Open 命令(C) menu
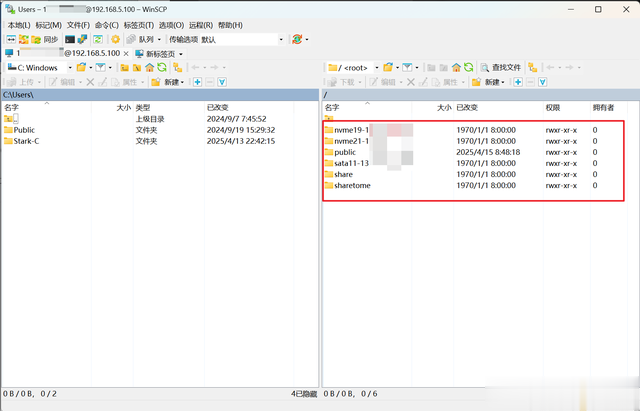This screenshot has height=411, width=640. click(x=107, y=25)
